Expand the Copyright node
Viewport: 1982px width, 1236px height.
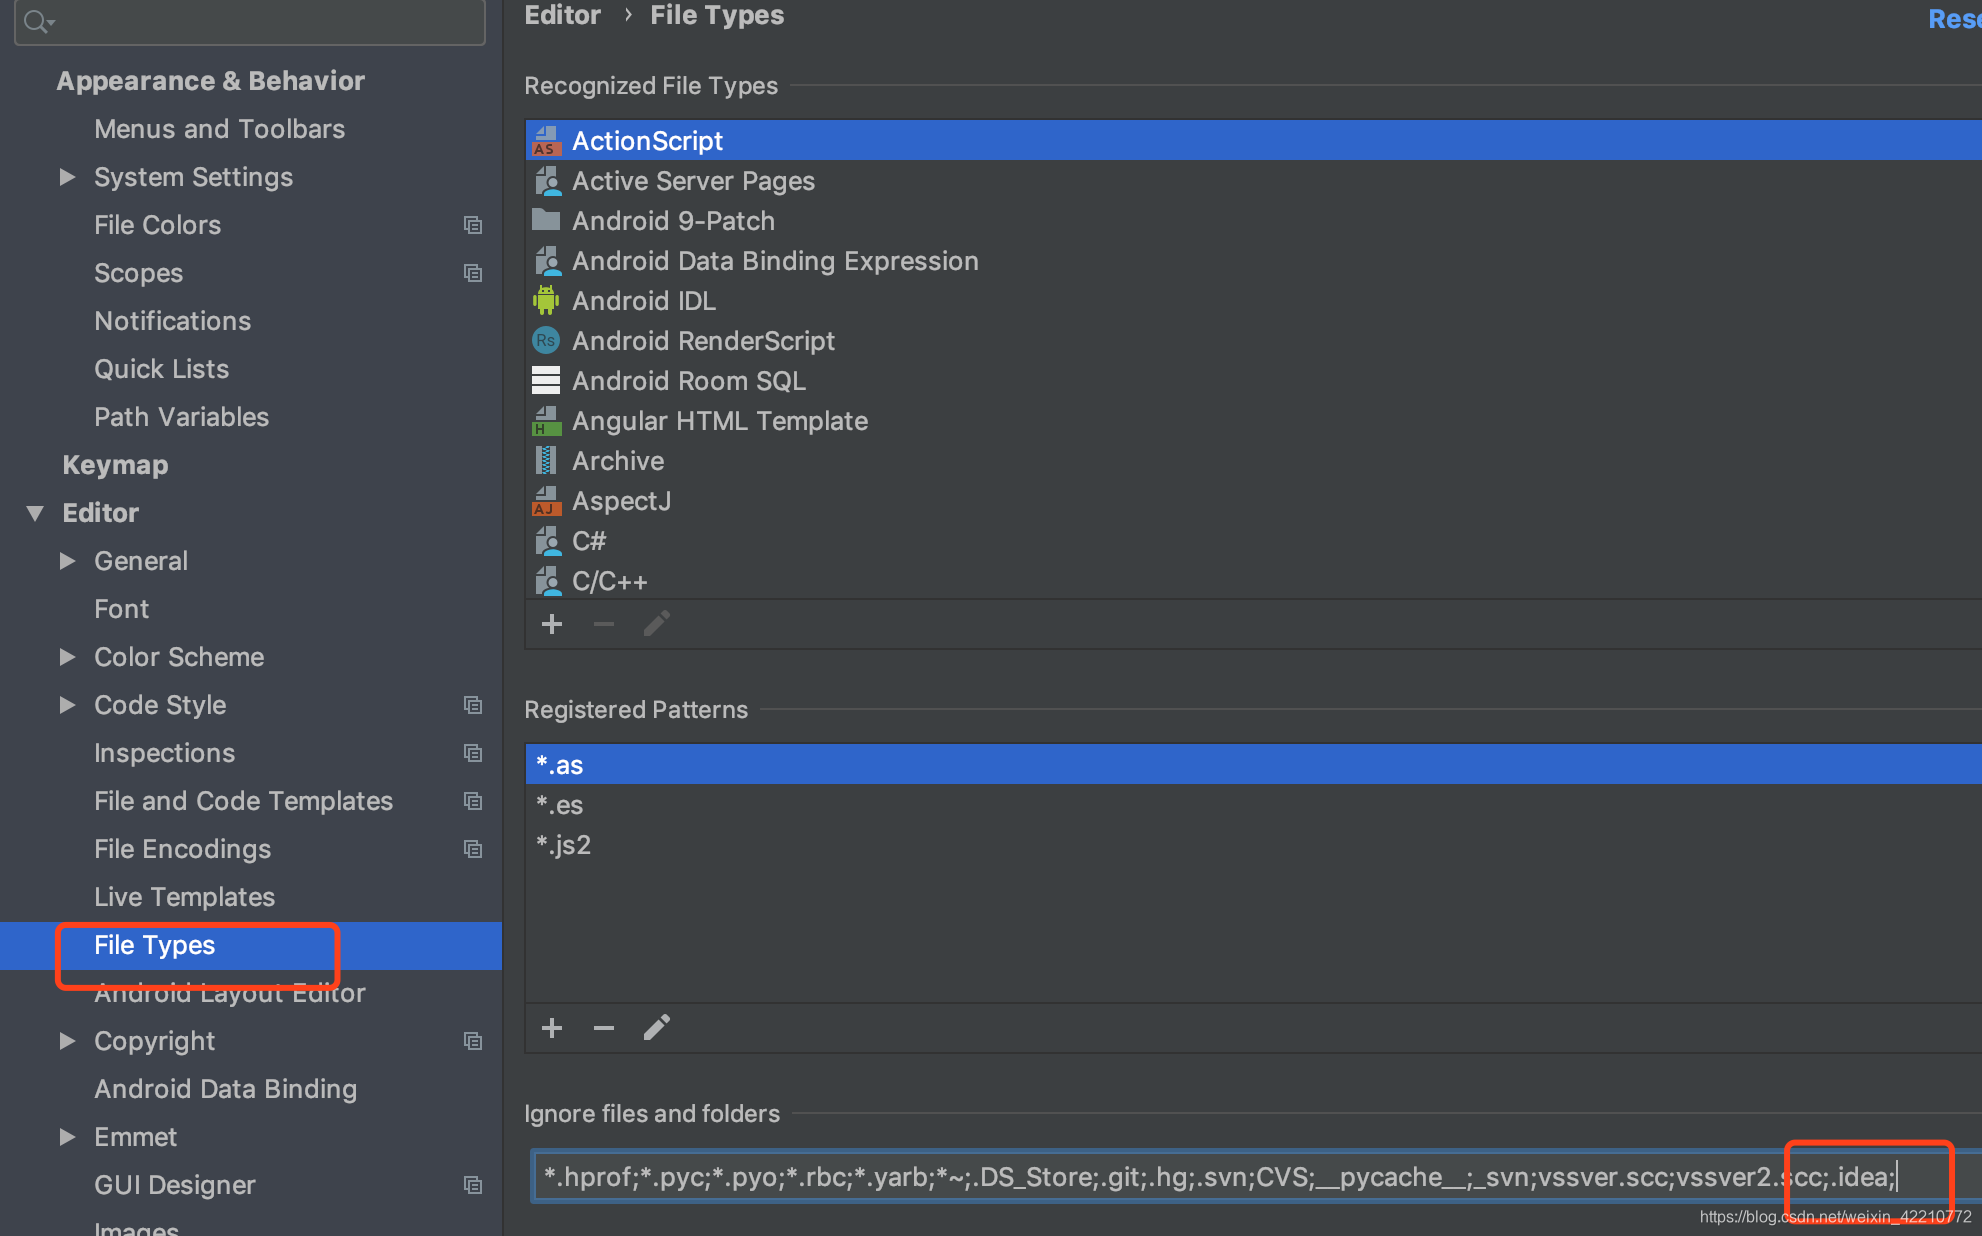(67, 1041)
